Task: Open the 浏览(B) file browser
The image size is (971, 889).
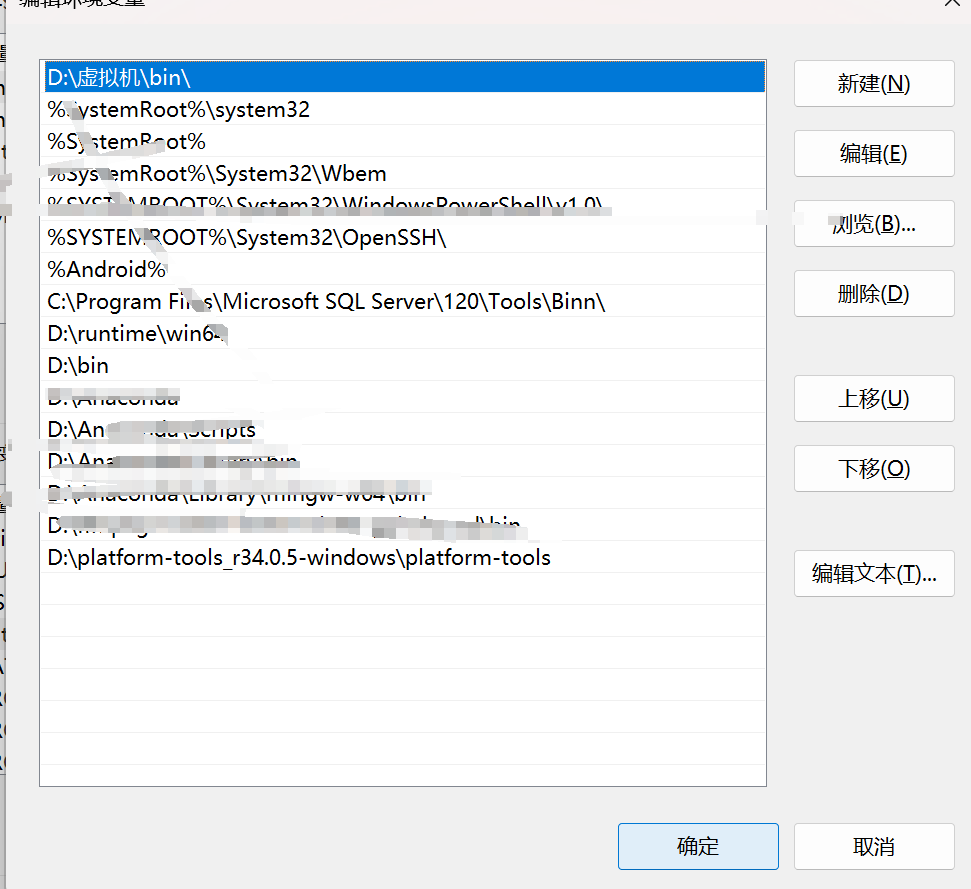Action: pos(873,223)
